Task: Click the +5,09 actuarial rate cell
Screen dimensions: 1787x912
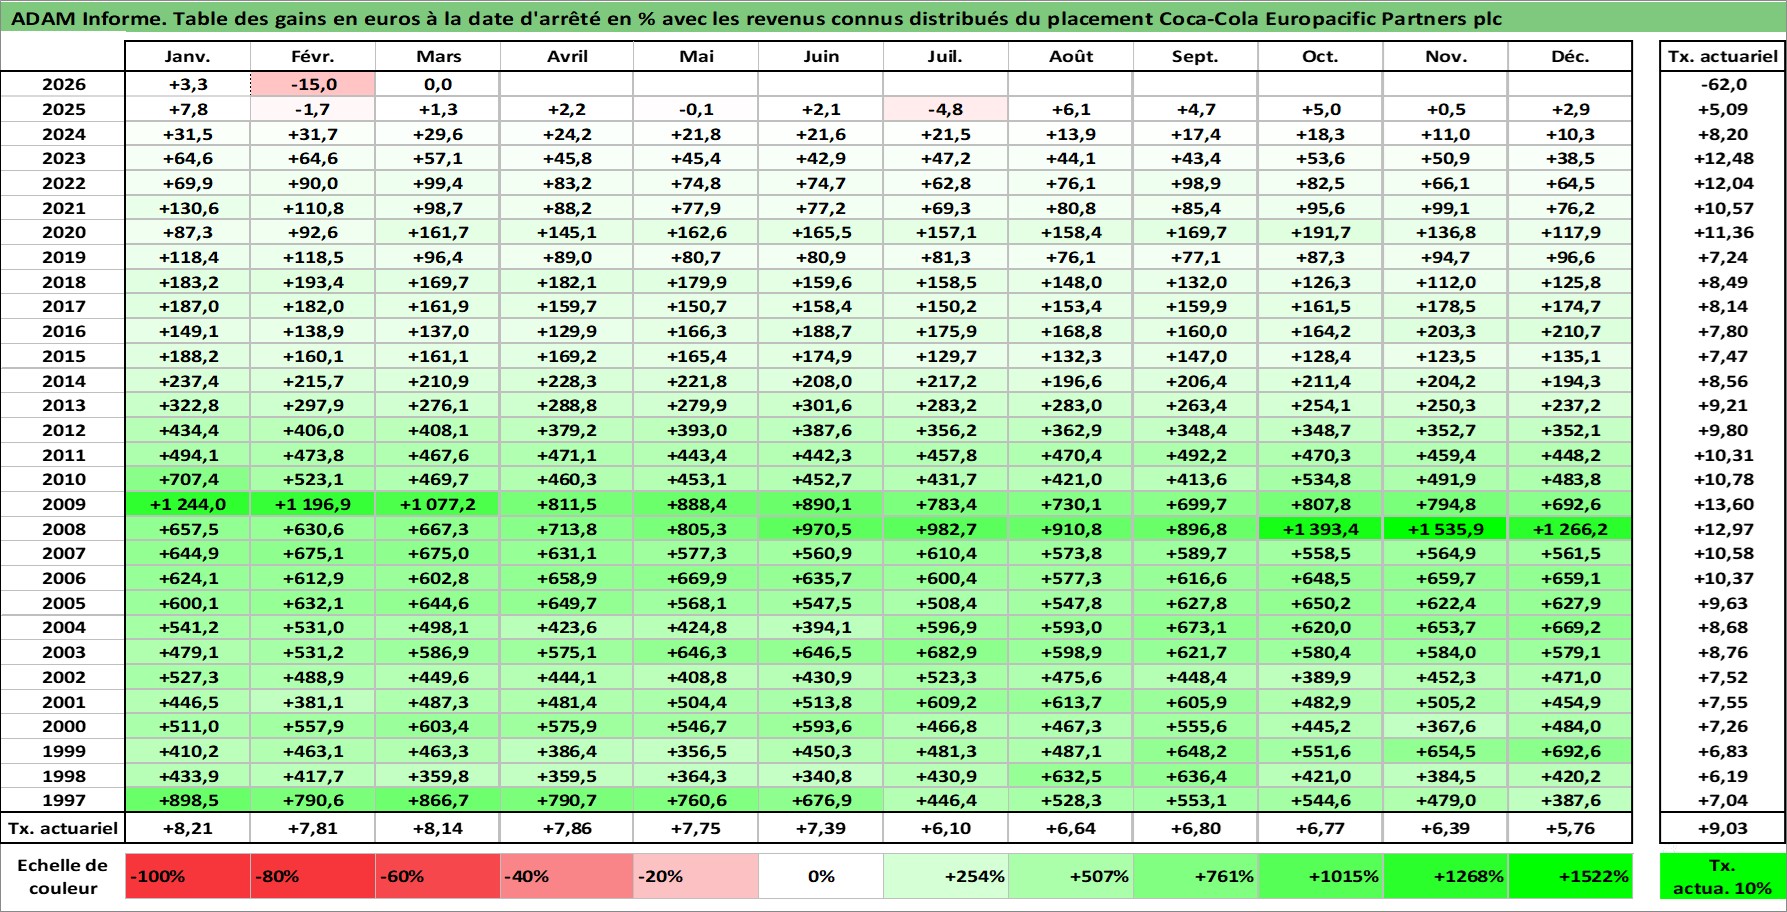Action: 1722,109
